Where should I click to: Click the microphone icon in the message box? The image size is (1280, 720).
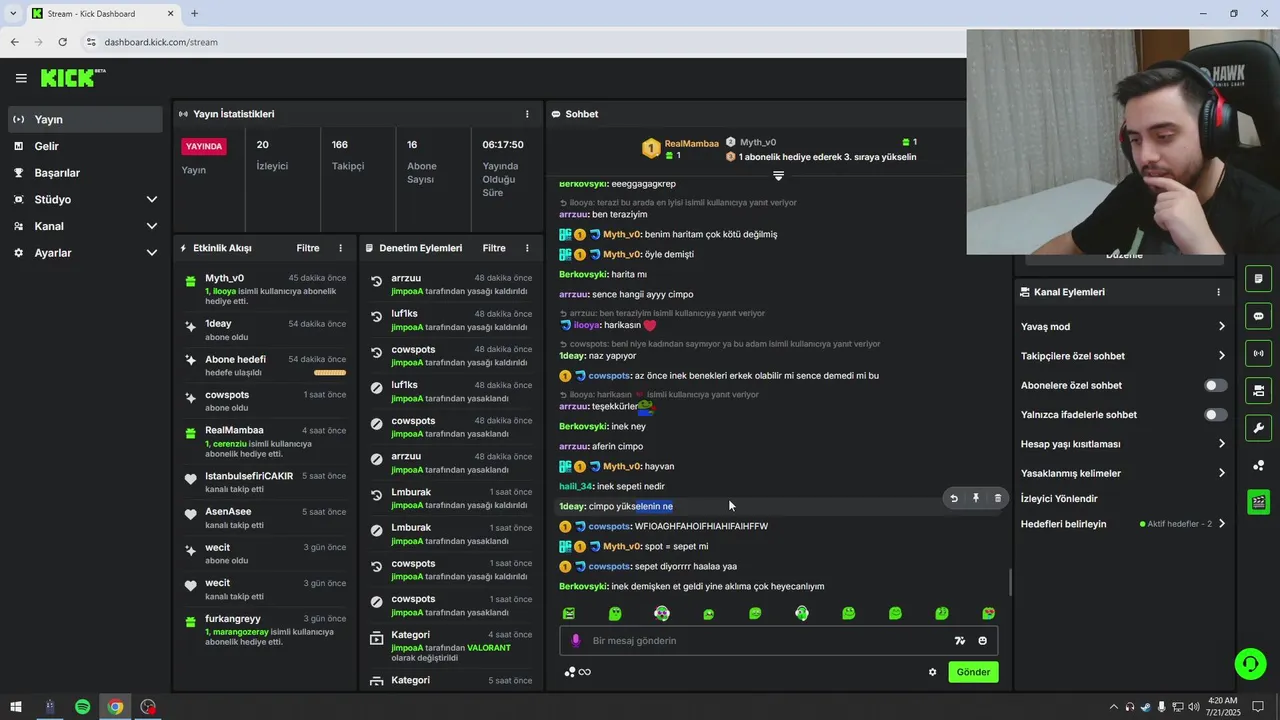[x=575, y=641]
